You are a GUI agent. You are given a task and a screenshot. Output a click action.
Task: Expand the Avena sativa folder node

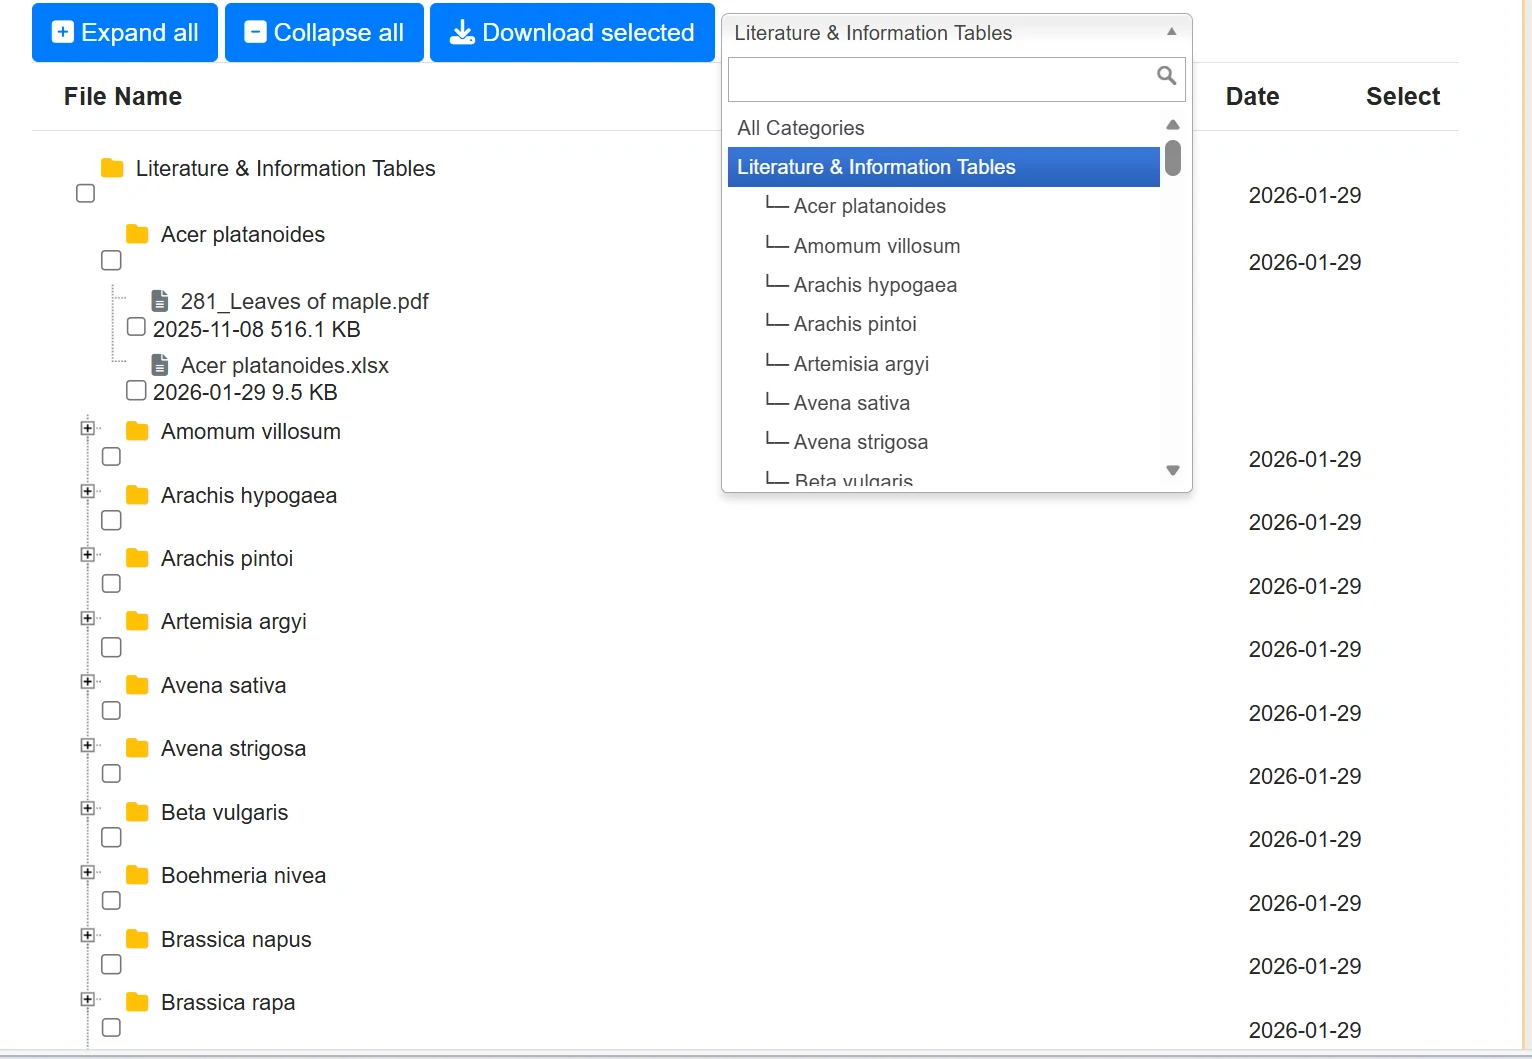click(x=88, y=682)
